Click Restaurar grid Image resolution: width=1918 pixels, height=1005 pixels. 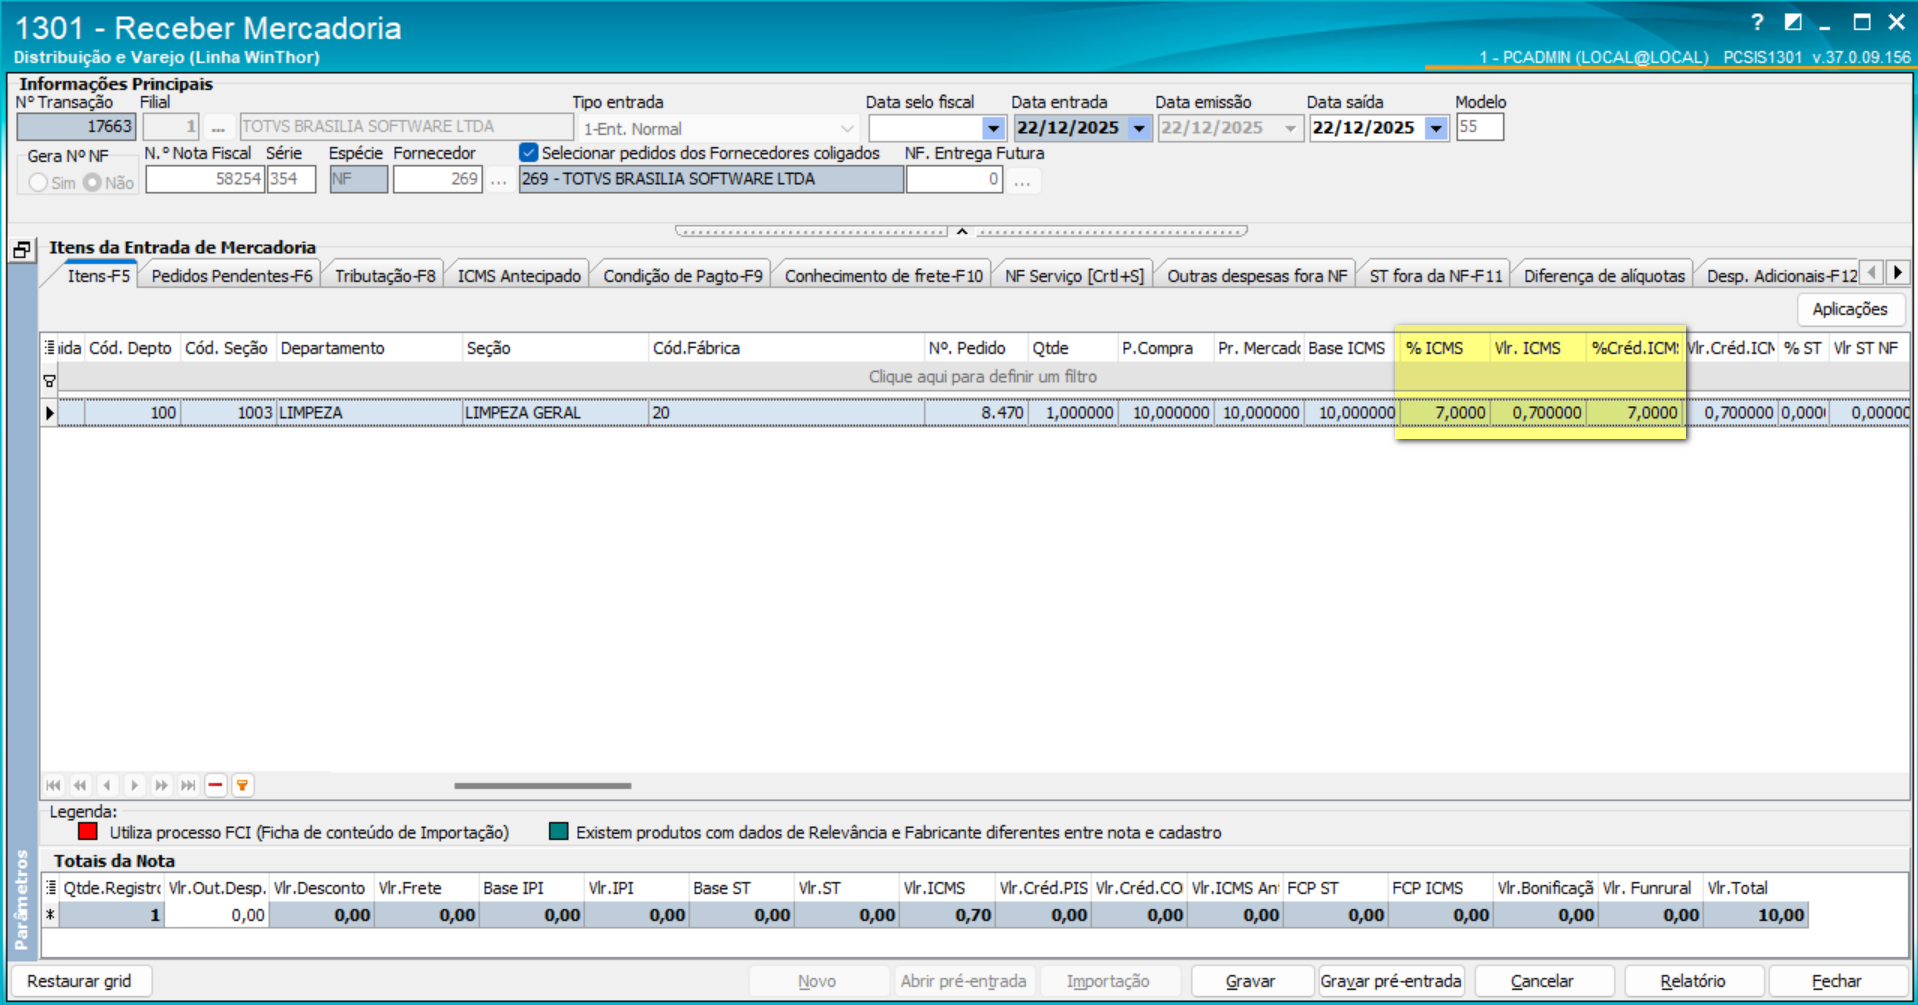click(82, 980)
